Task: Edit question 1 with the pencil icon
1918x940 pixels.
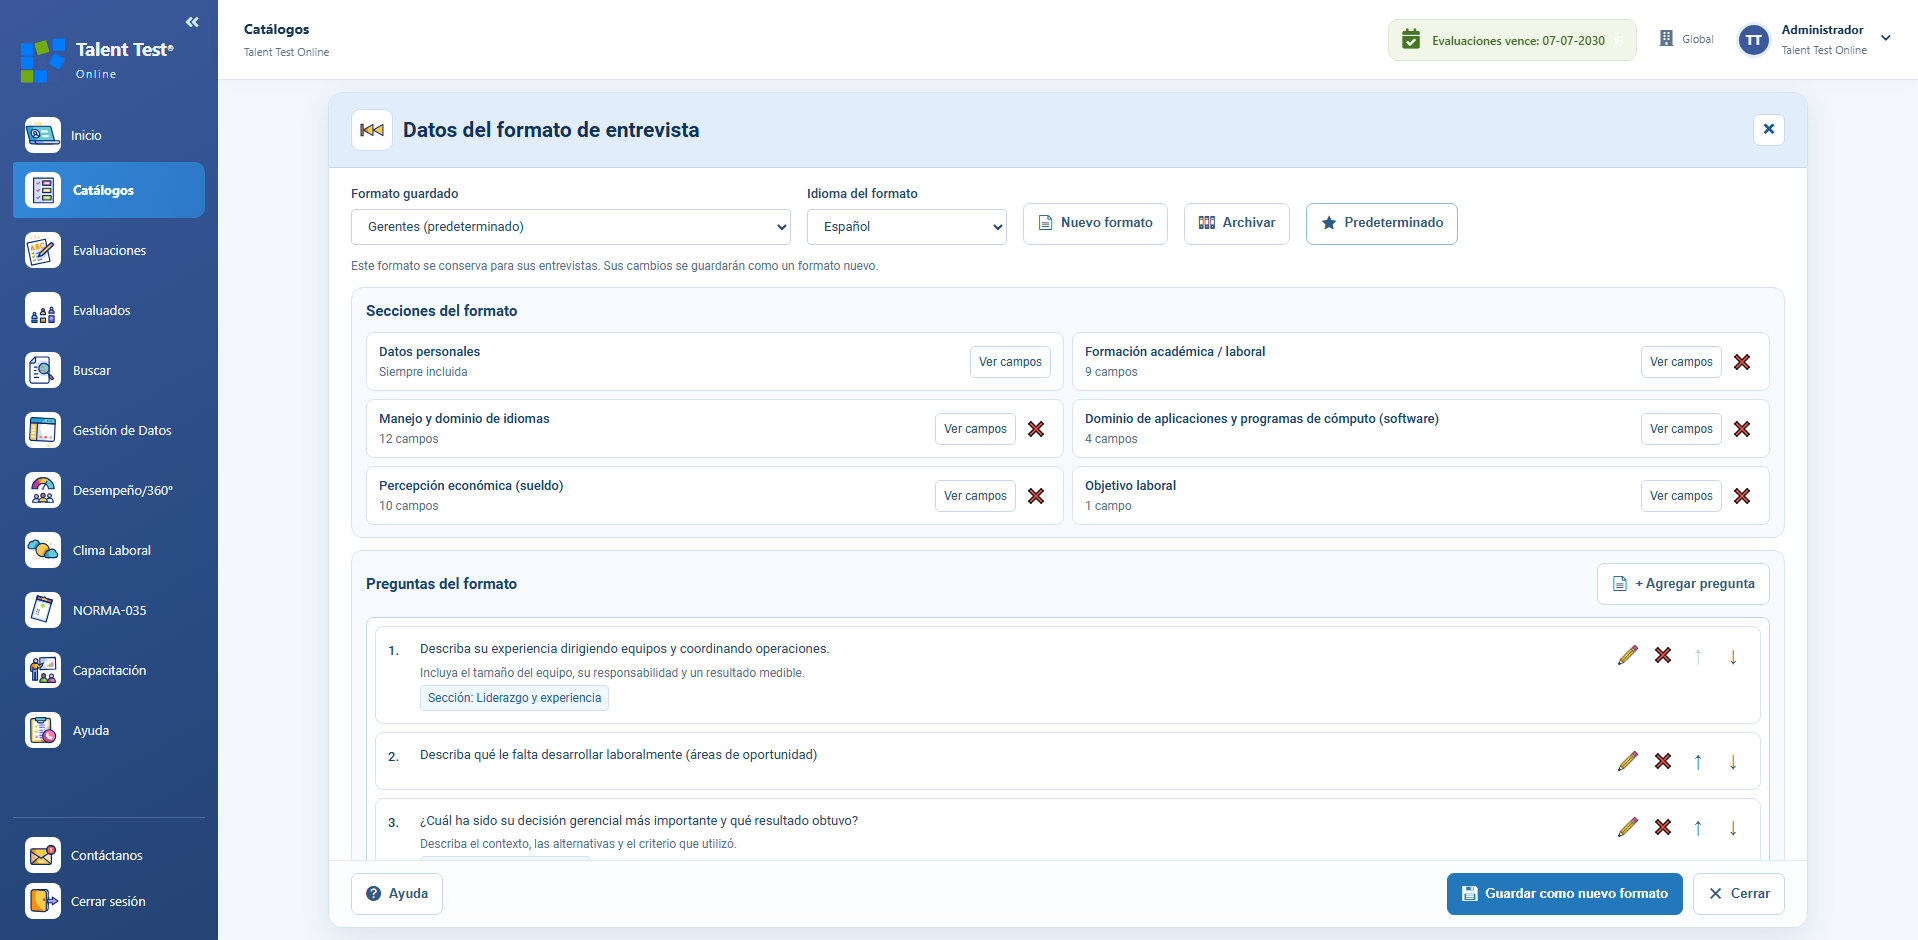Action: coord(1628,656)
